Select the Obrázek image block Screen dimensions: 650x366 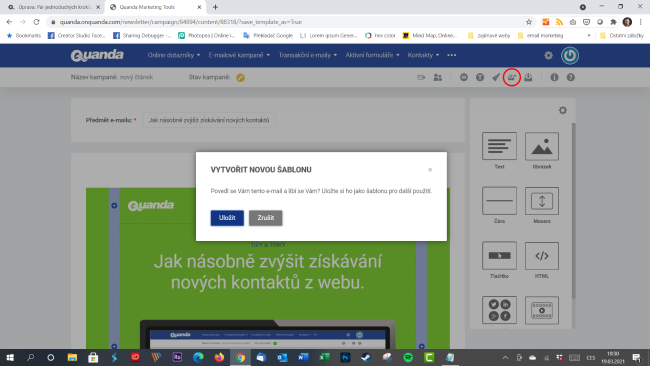pyautogui.click(x=542, y=146)
